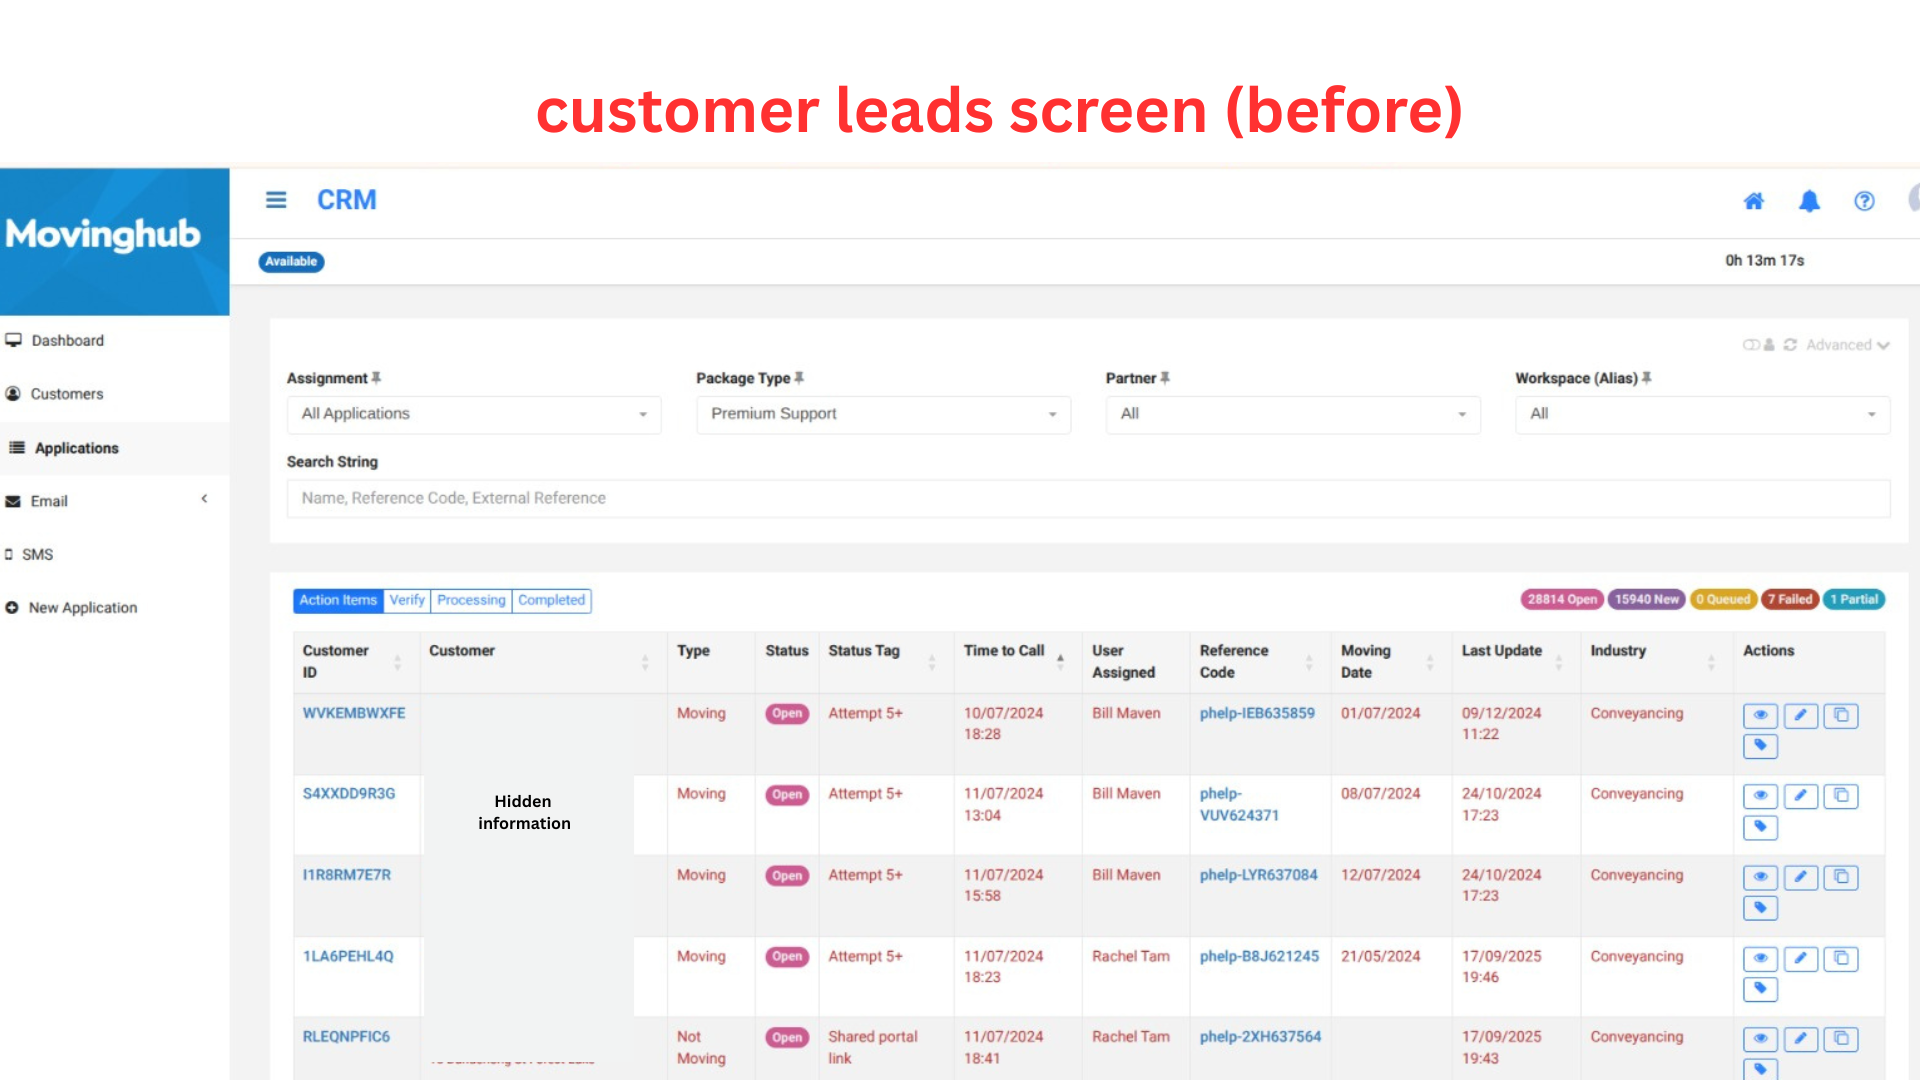
Task: View WVKEMBWXFE with the eye icon
Action: tap(1760, 715)
